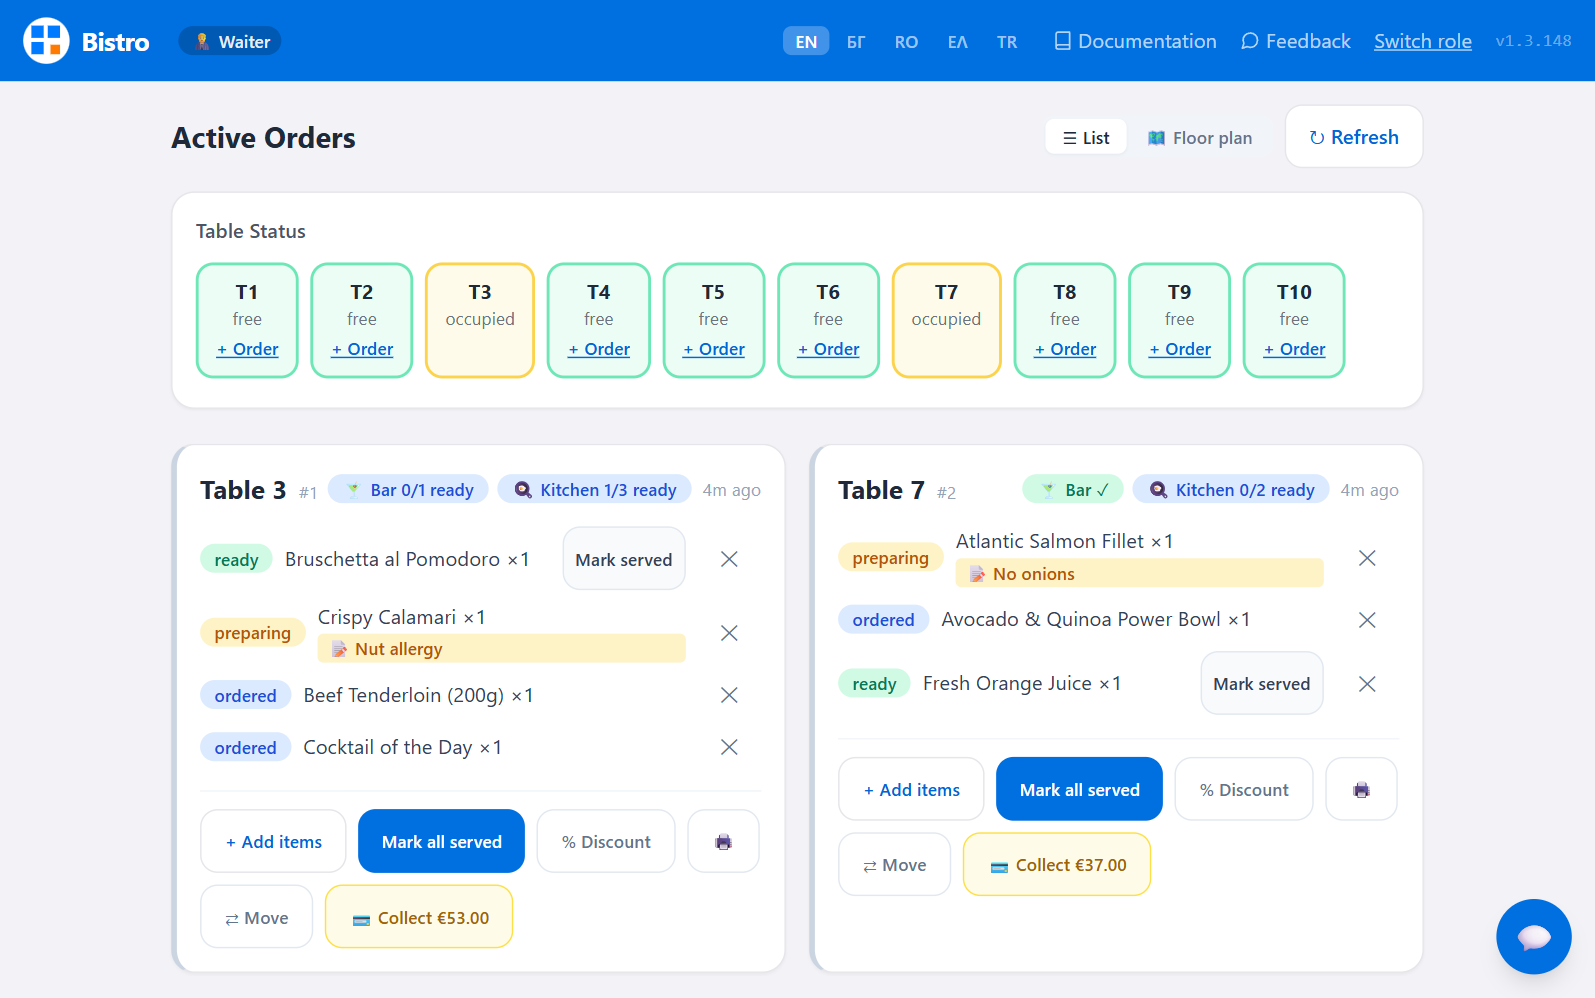The width and height of the screenshot is (1595, 998).
Task: Click the Switch role link
Action: [1423, 41]
